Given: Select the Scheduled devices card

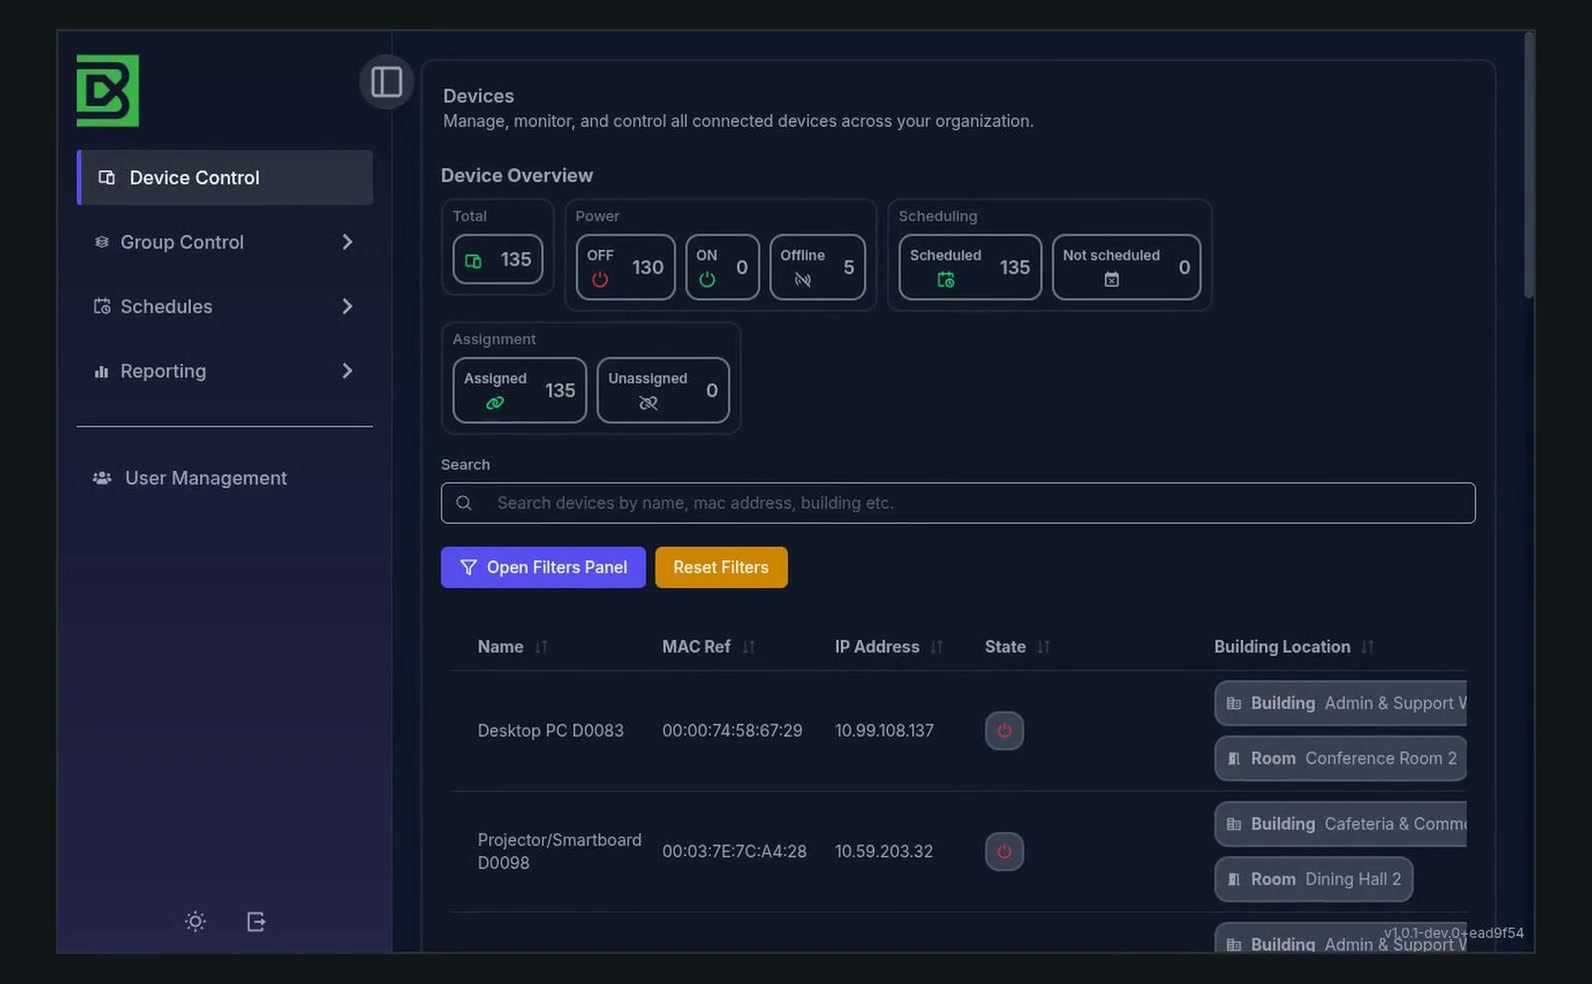Looking at the screenshot, I should [970, 267].
